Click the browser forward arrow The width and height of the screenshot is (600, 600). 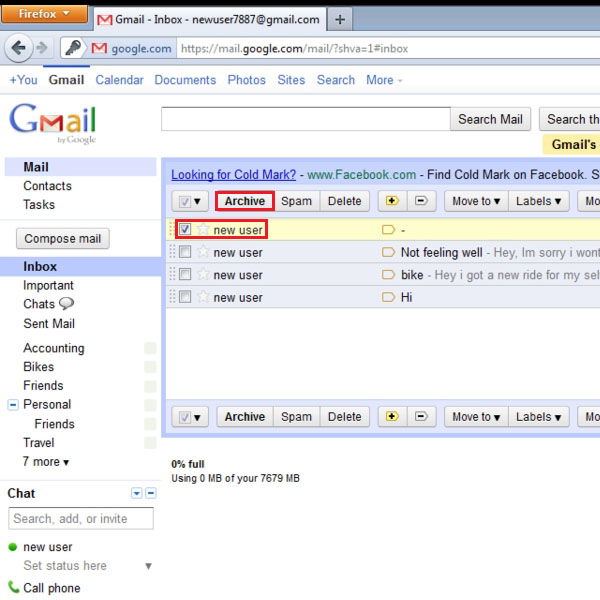click(41, 48)
